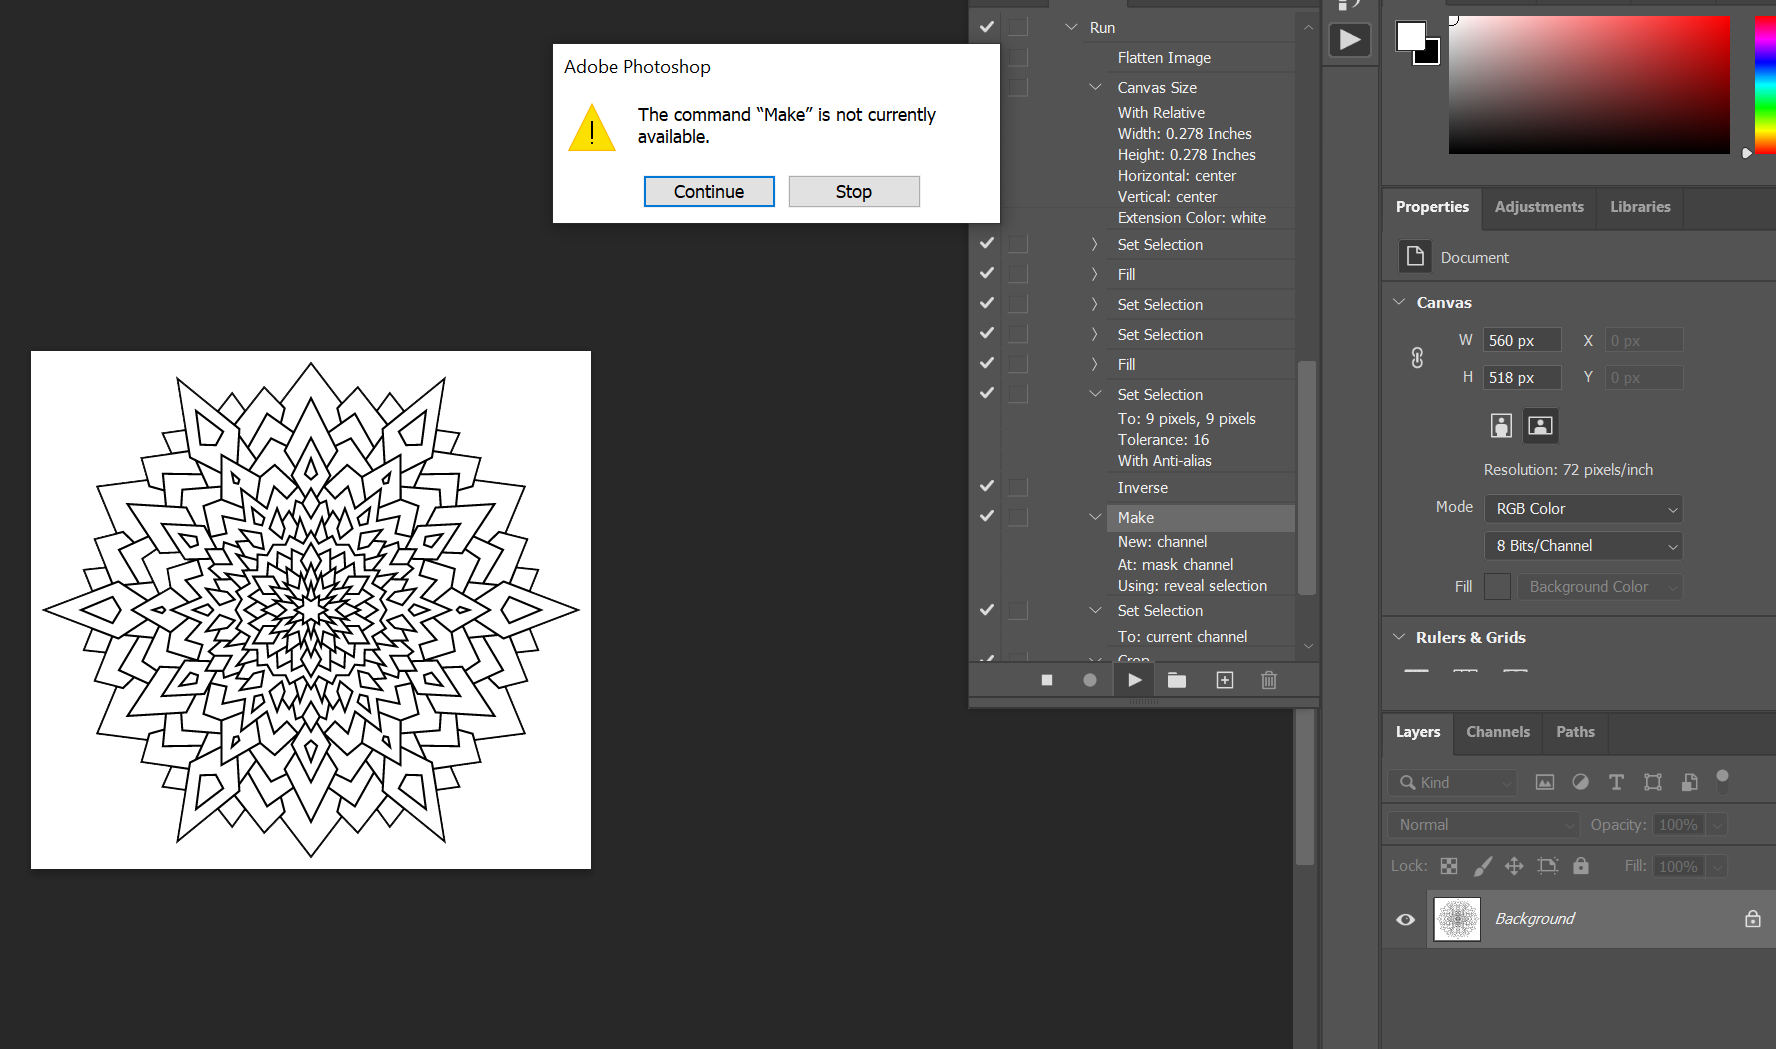Open a new action set folder icon
This screenshot has height=1049, width=1776.
pos(1177,680)
